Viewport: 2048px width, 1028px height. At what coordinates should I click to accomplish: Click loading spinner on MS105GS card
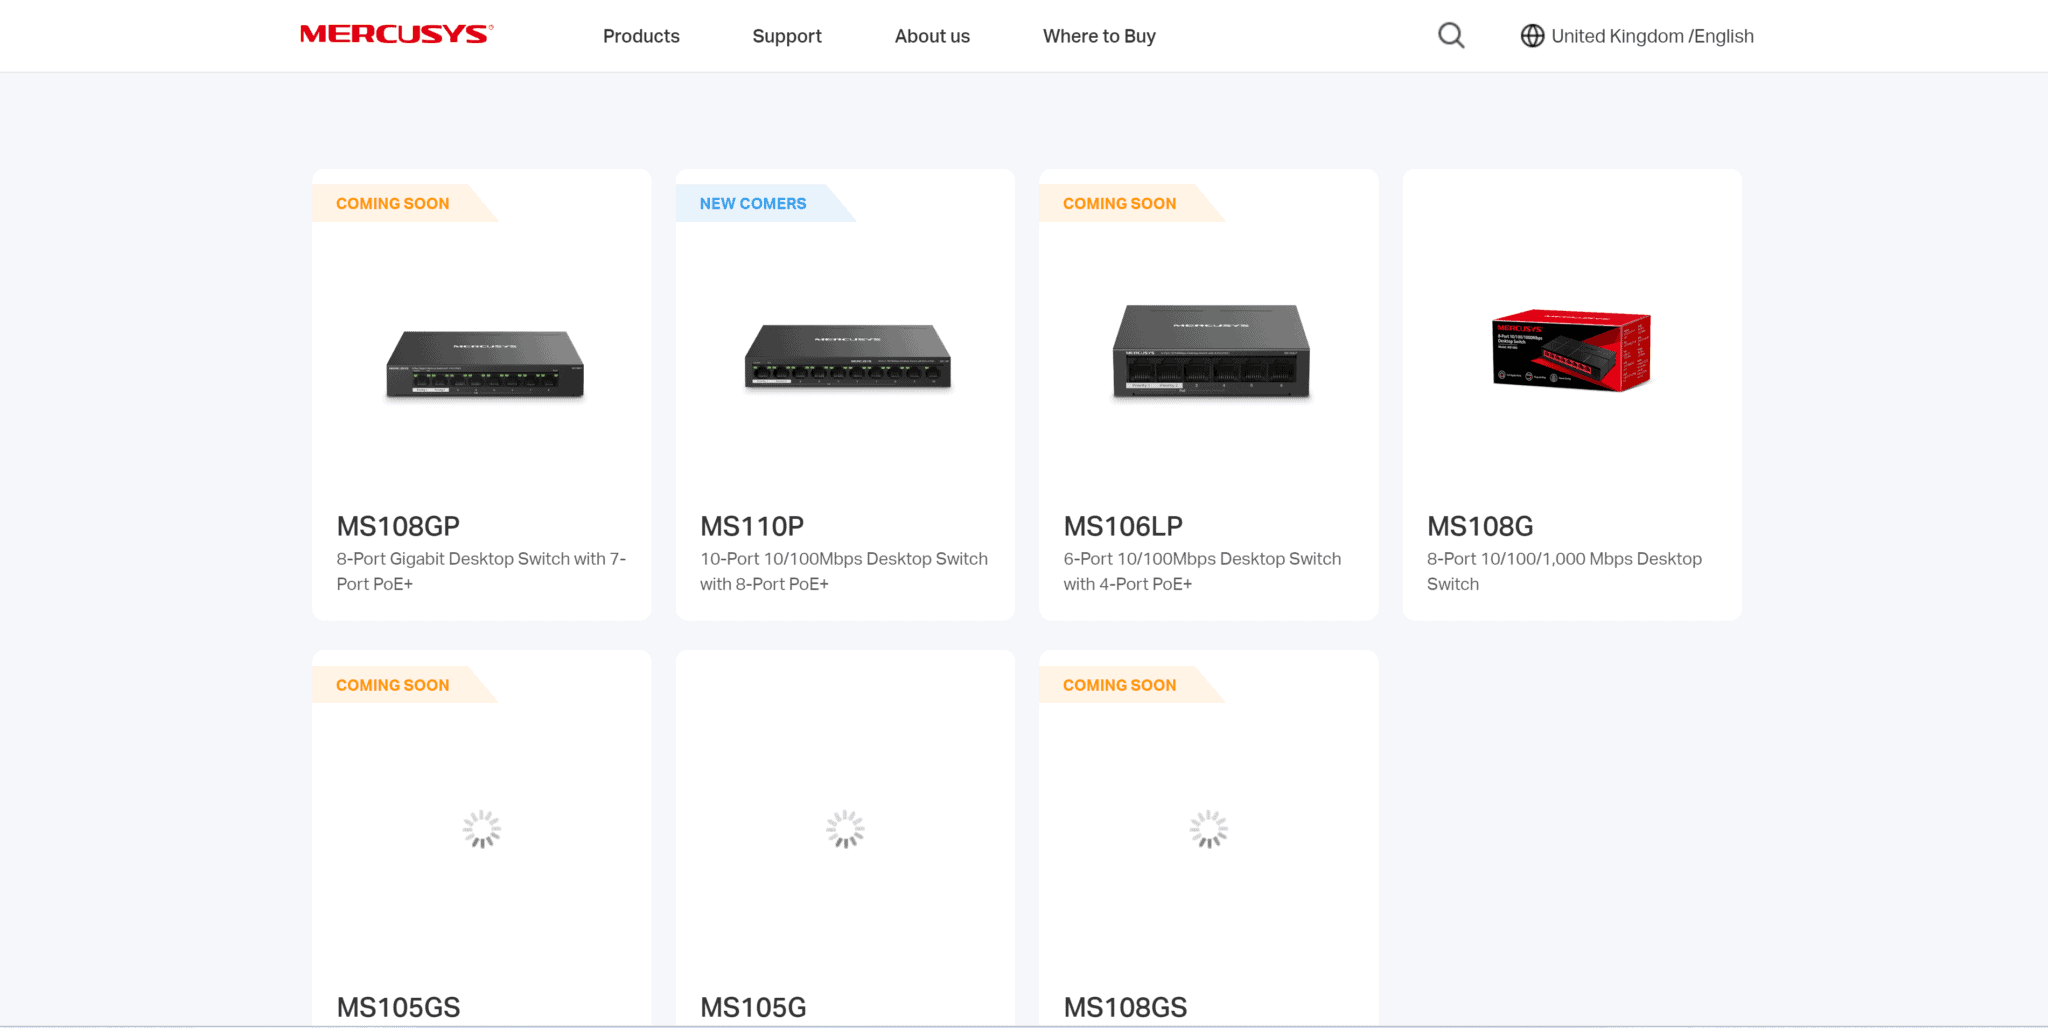click(x=482, y=829)
